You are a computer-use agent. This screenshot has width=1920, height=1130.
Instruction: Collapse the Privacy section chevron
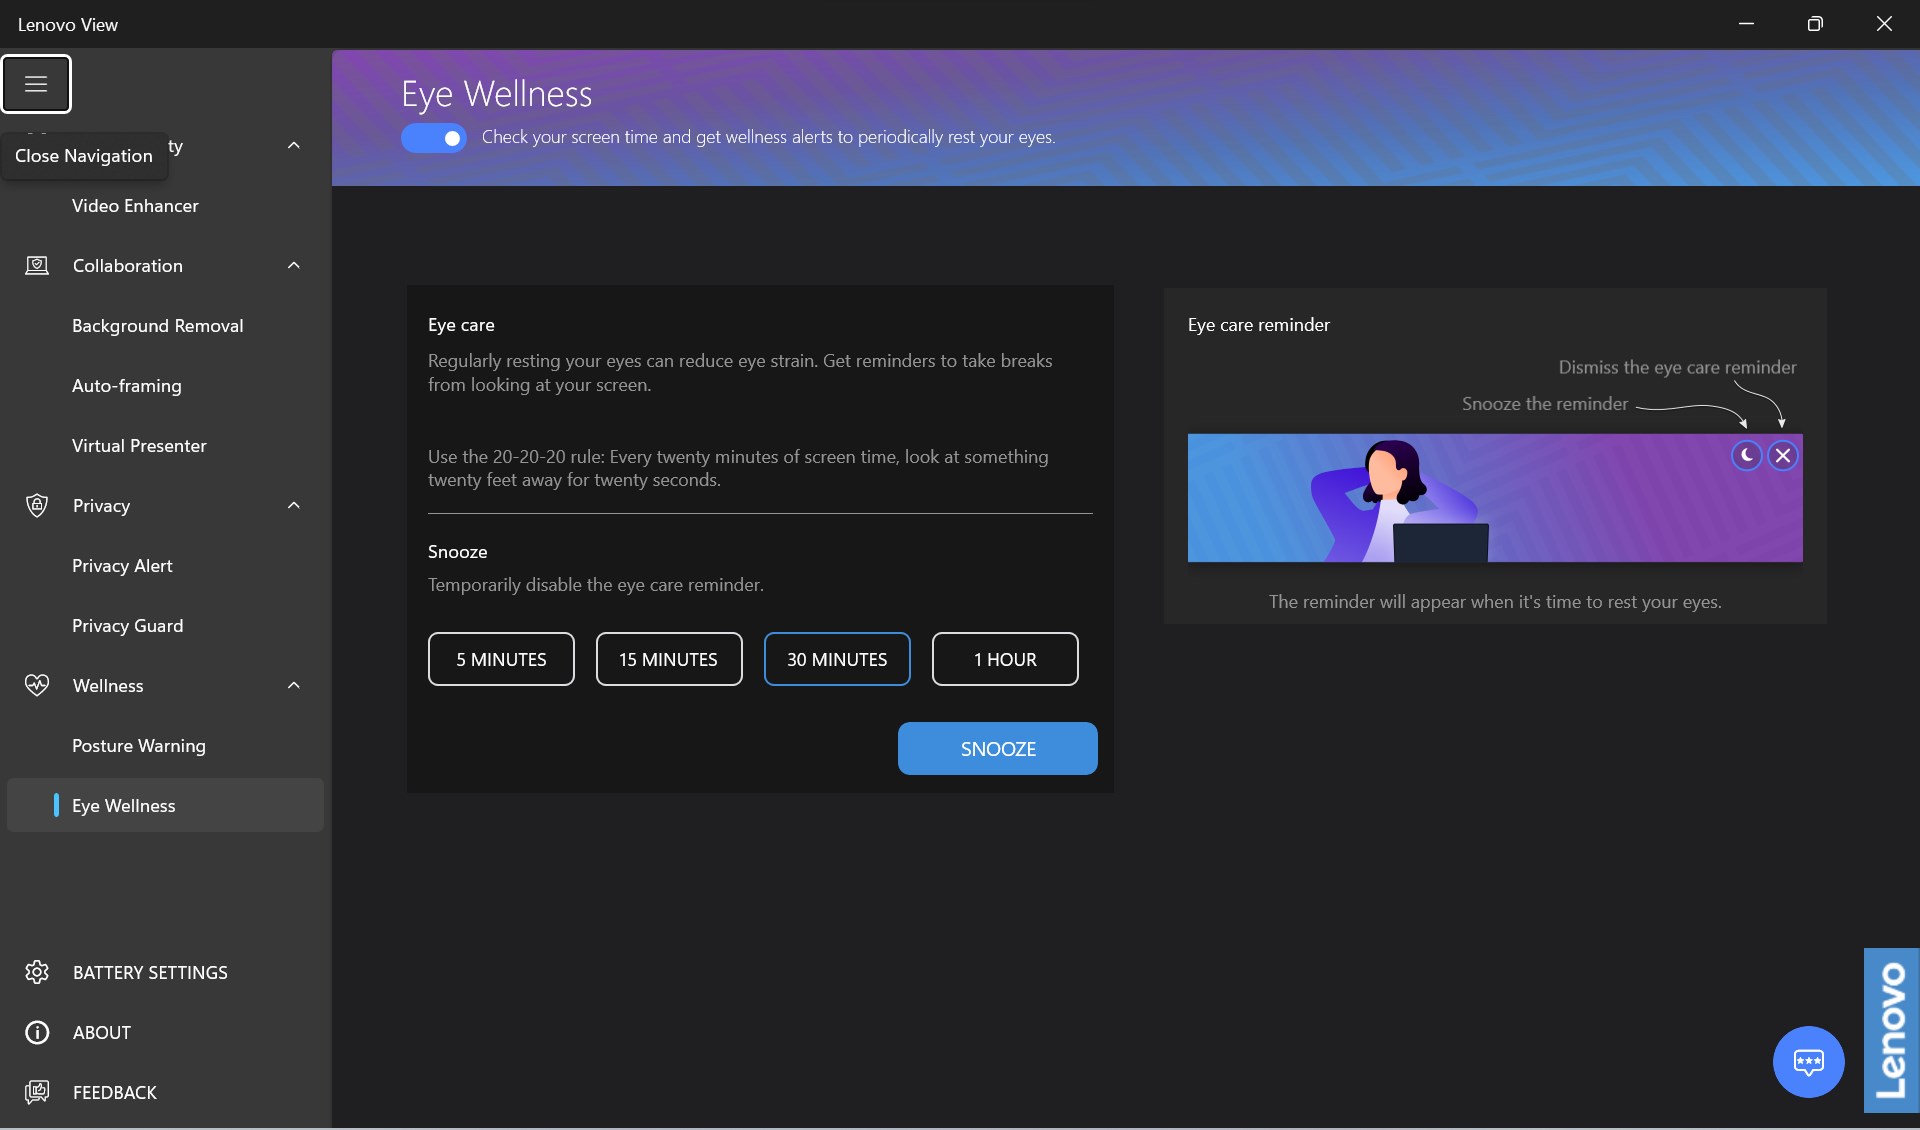pyautogui.click(x=294, y=505)
